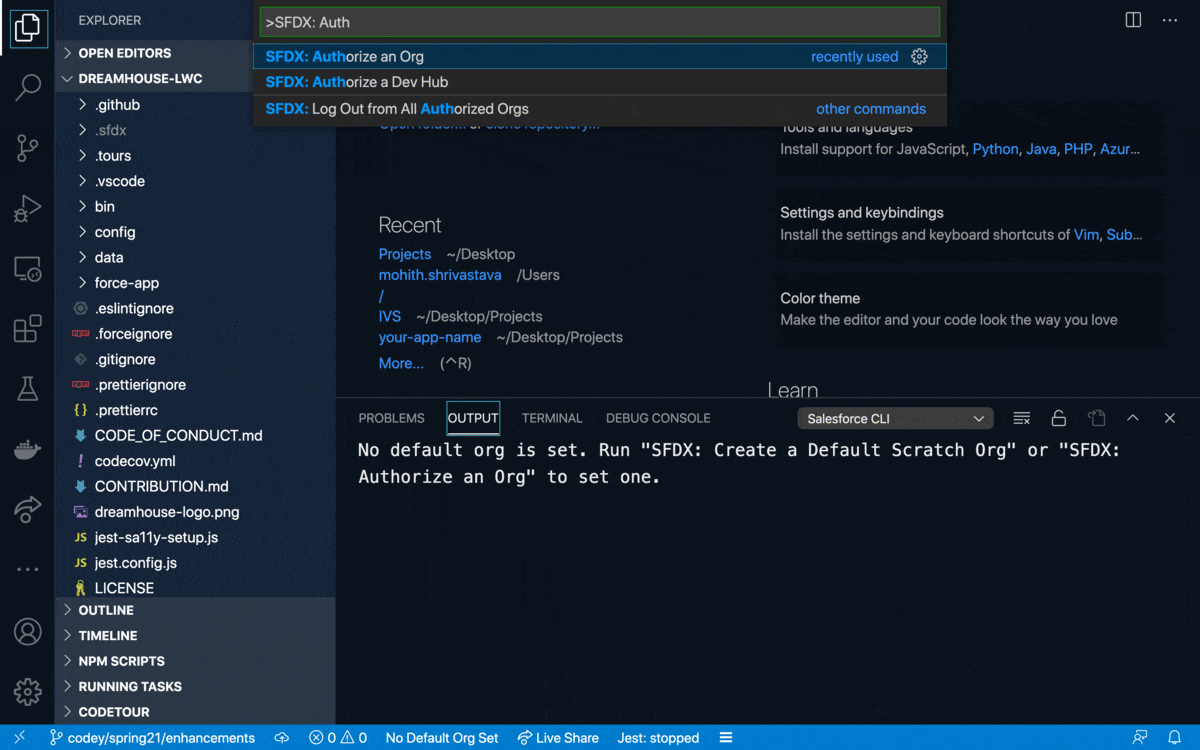Open the Run and Debug view icon
The height and width of the screenshot is (750, 1200).
(28, 208)
